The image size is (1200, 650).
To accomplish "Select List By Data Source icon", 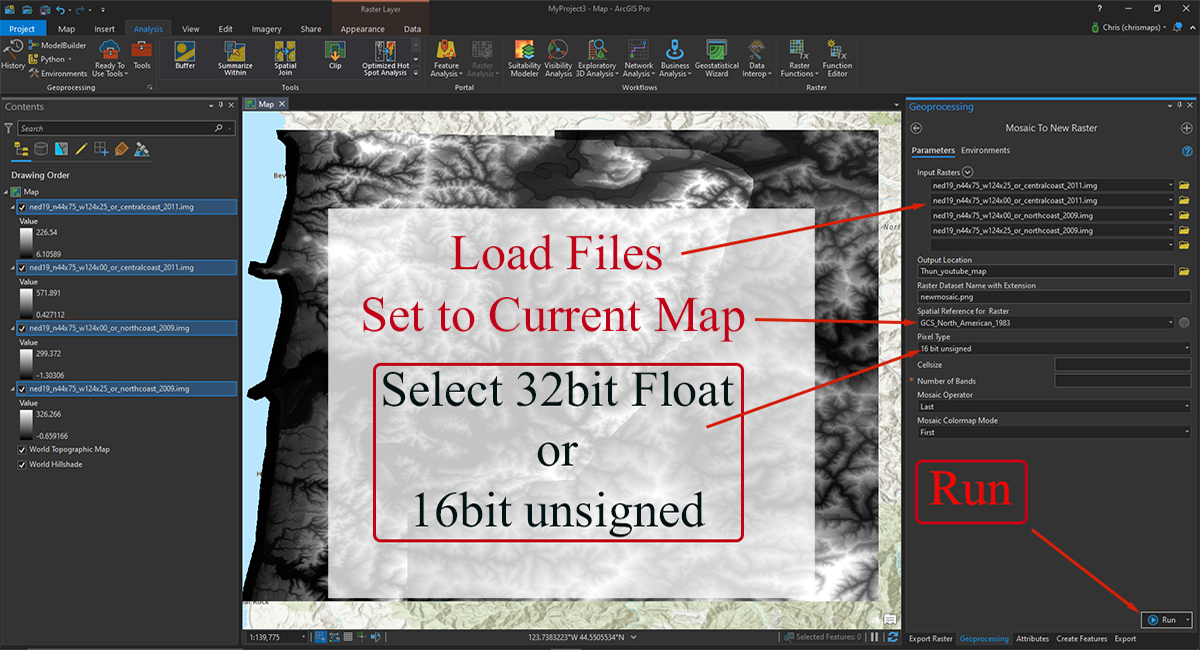I will [x=41, y=149].
